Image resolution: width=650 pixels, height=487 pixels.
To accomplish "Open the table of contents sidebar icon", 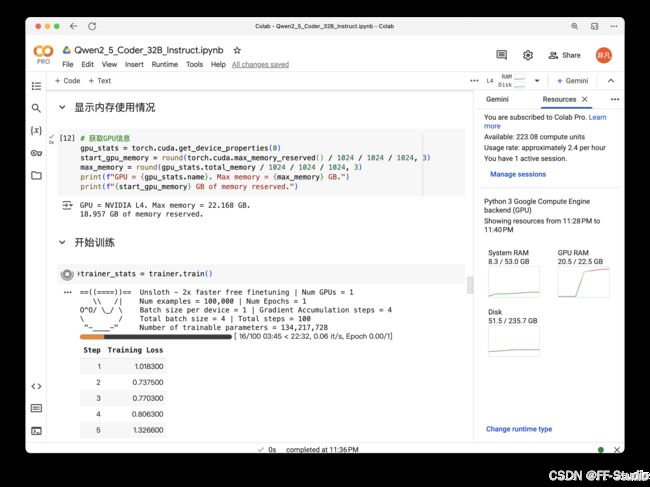I will 36,86.
